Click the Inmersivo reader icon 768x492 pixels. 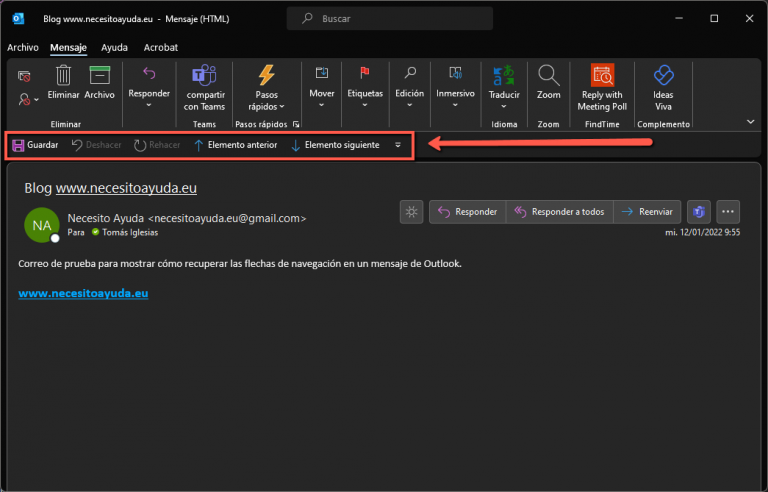(x=456, y=73)
